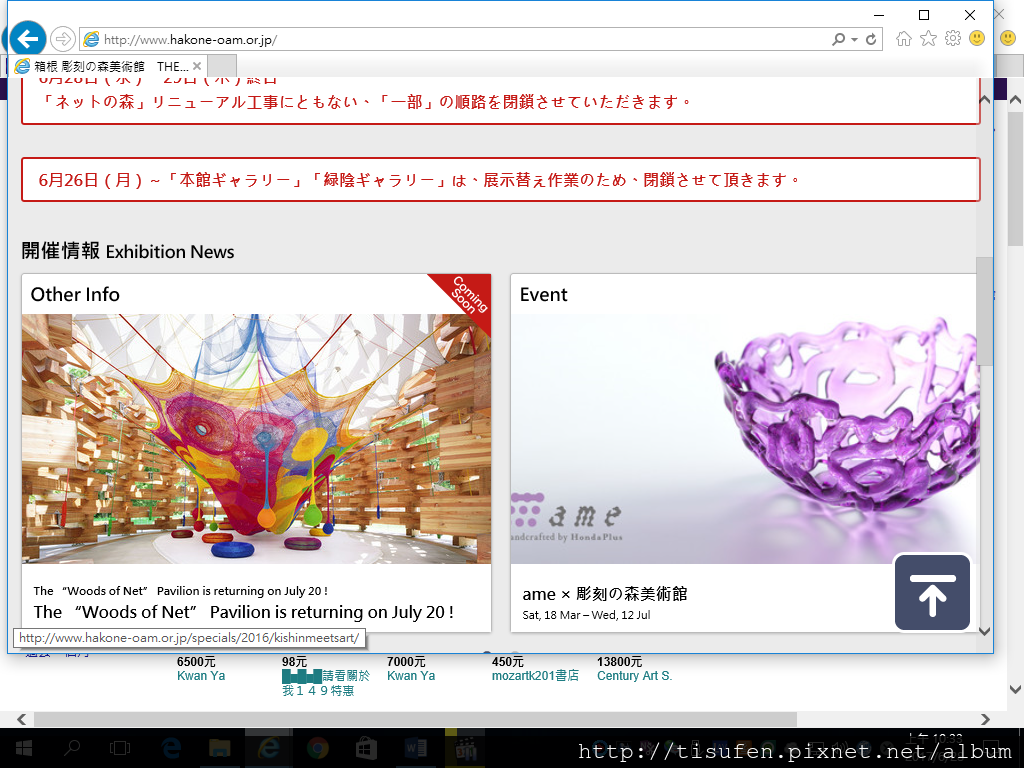The width and height of the screenshot is (1024, 768).
Task: Open the 請看關於我149特惠 link
Action: click(x=326, y=683)
